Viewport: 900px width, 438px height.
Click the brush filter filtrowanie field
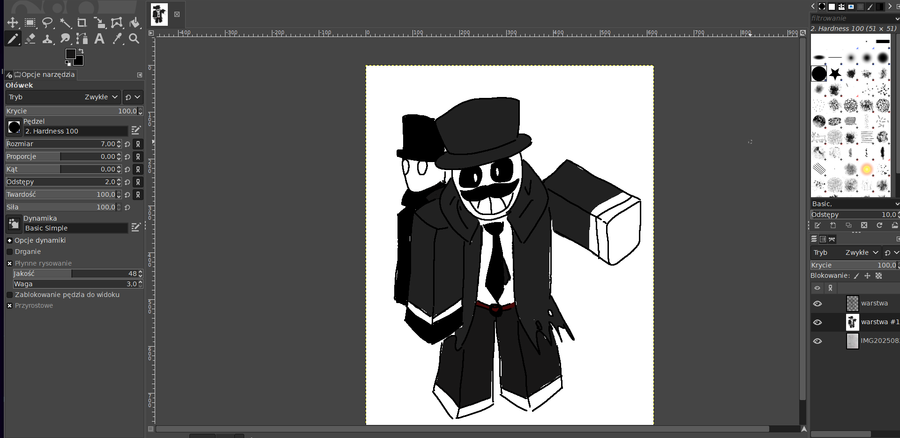pos(851,18)
